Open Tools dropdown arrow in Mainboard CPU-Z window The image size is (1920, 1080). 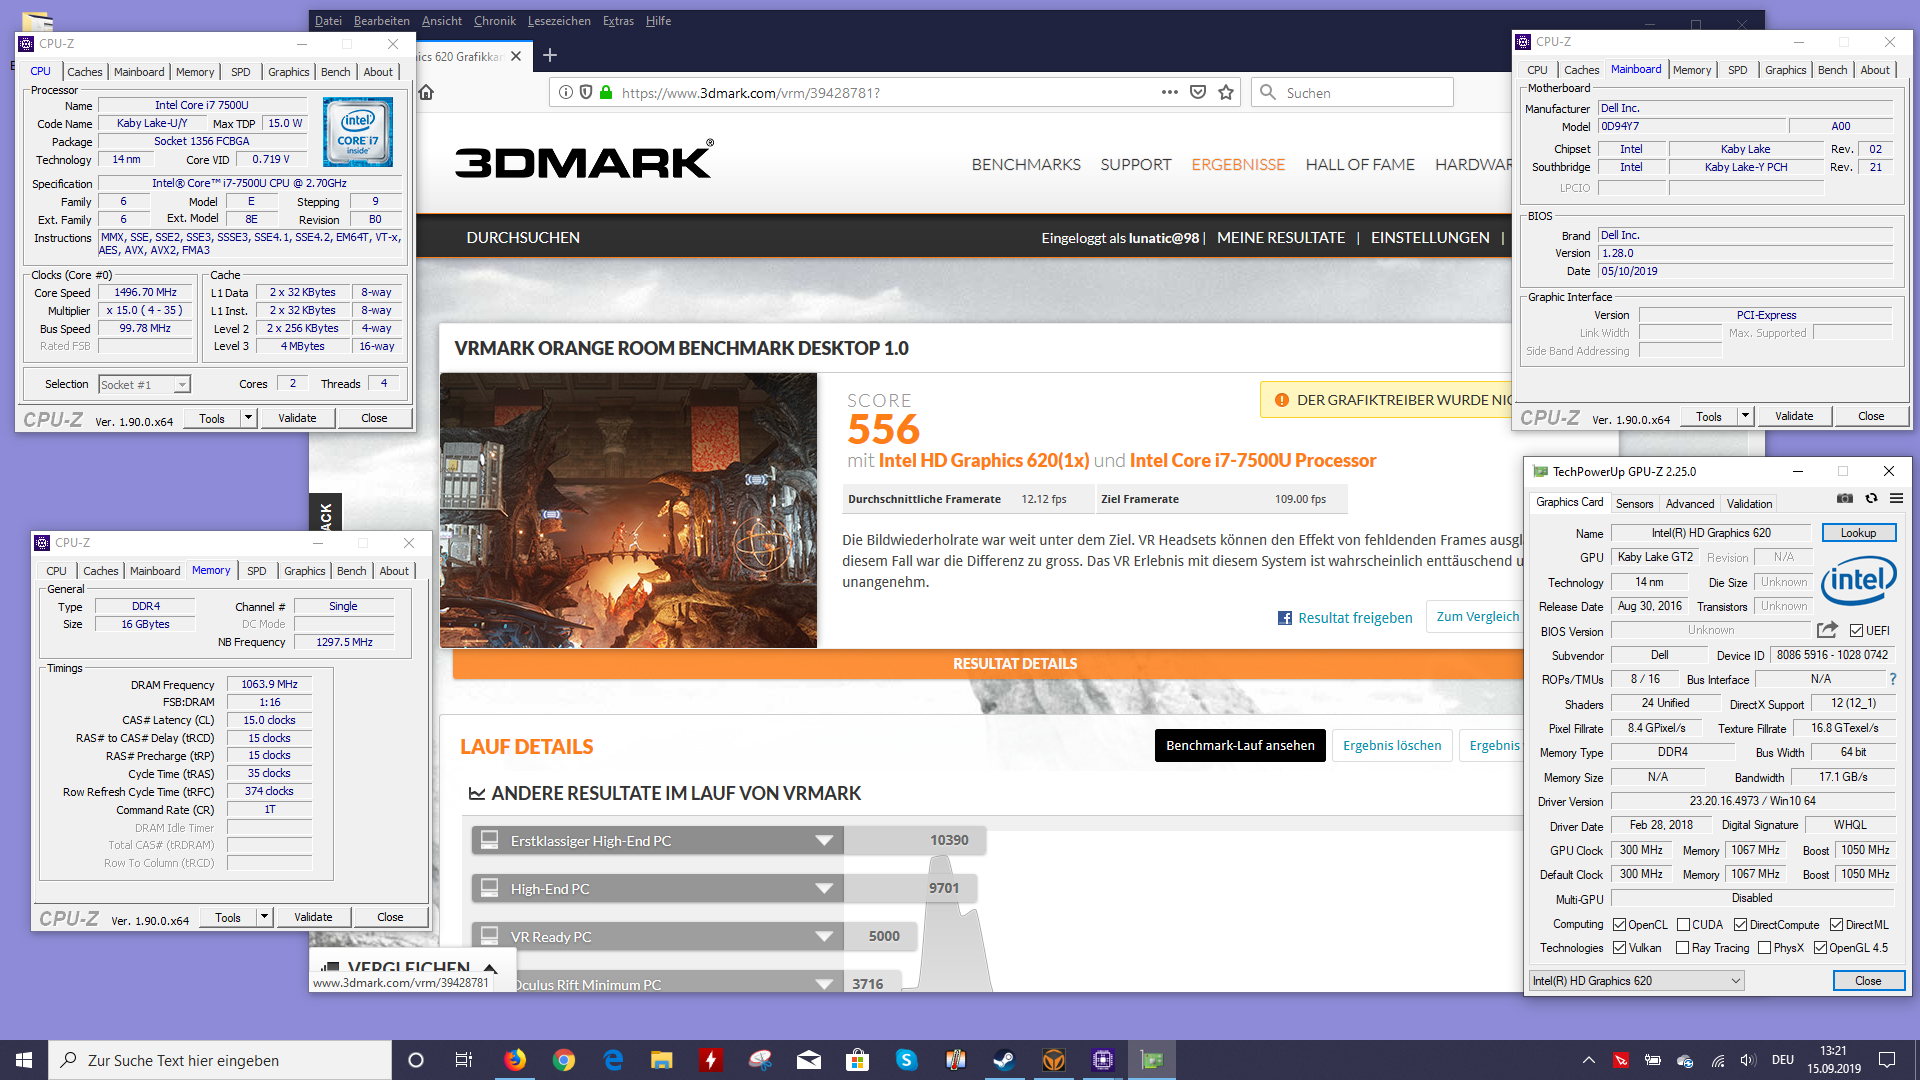[1746, 416]
